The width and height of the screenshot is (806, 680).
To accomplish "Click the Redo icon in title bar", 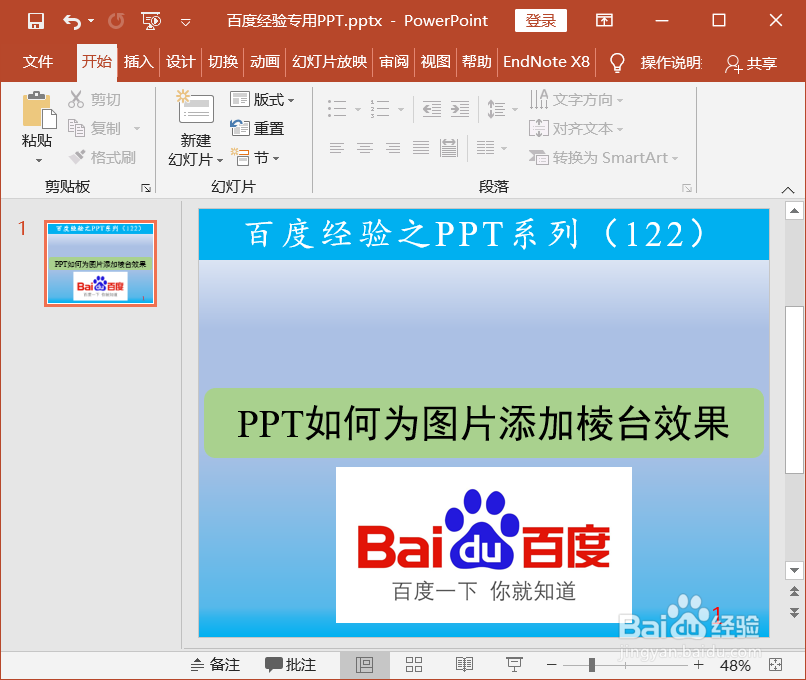I will 116,21.
